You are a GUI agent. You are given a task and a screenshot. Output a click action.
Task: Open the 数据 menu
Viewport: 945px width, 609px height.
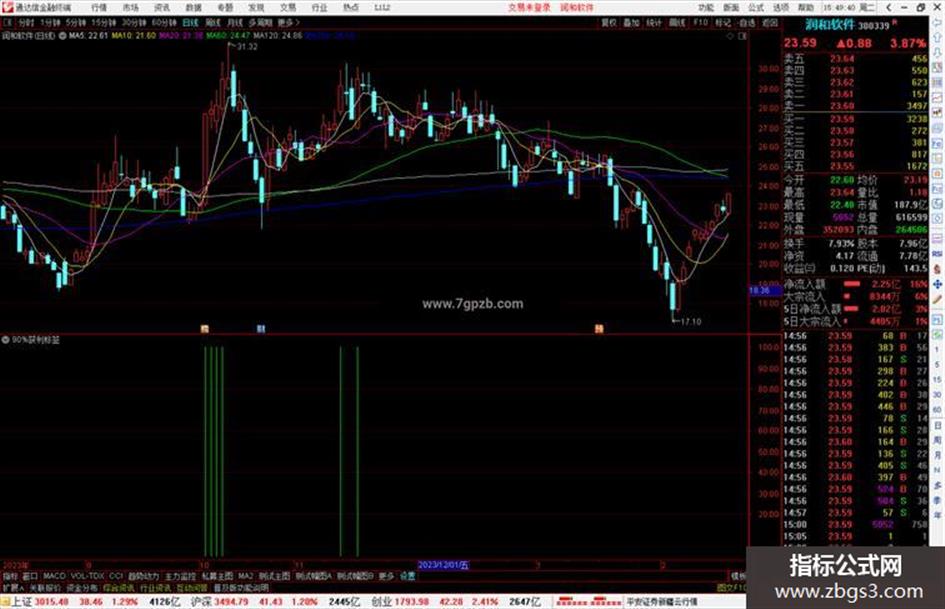pyautogui.click(x=193, y=8)
